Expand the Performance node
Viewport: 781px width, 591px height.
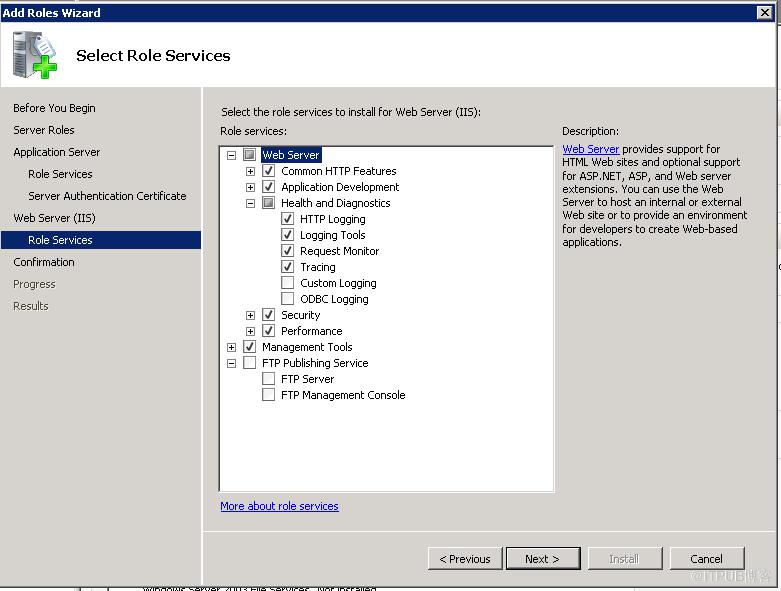pyautogui.click(x=251, y=331)
